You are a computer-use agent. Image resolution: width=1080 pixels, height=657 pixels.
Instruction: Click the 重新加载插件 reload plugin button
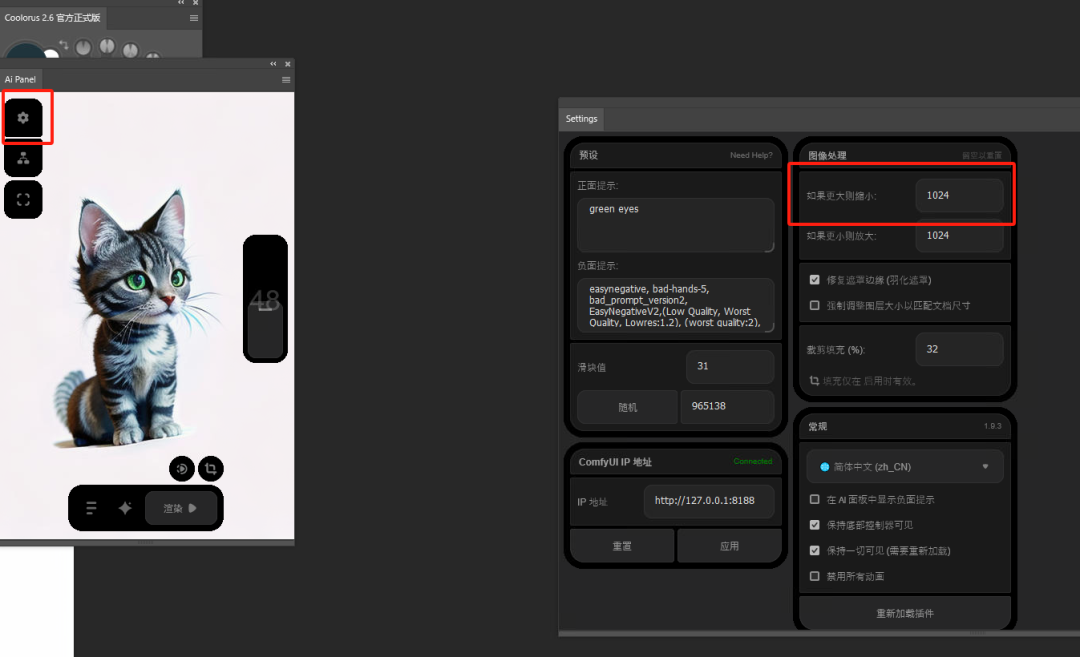(903, 613)
